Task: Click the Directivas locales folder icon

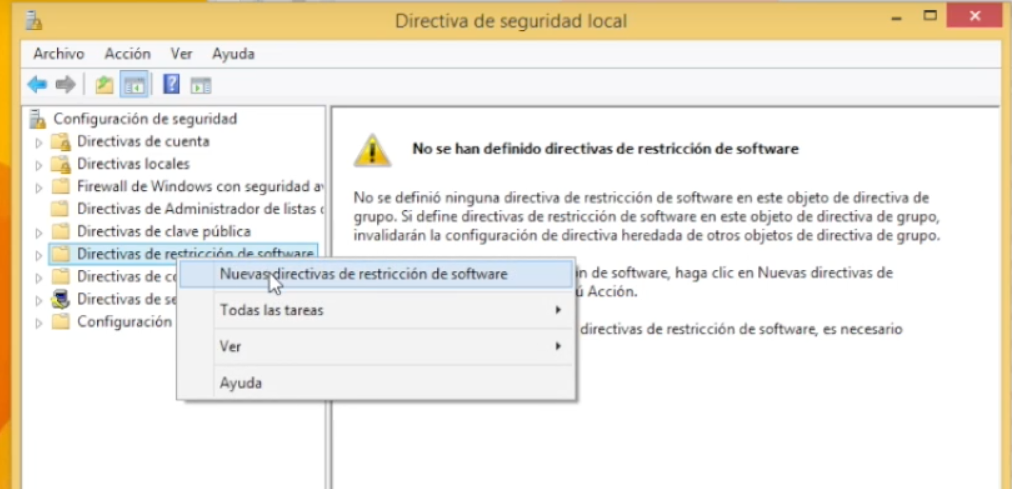Action: [60, 164]
